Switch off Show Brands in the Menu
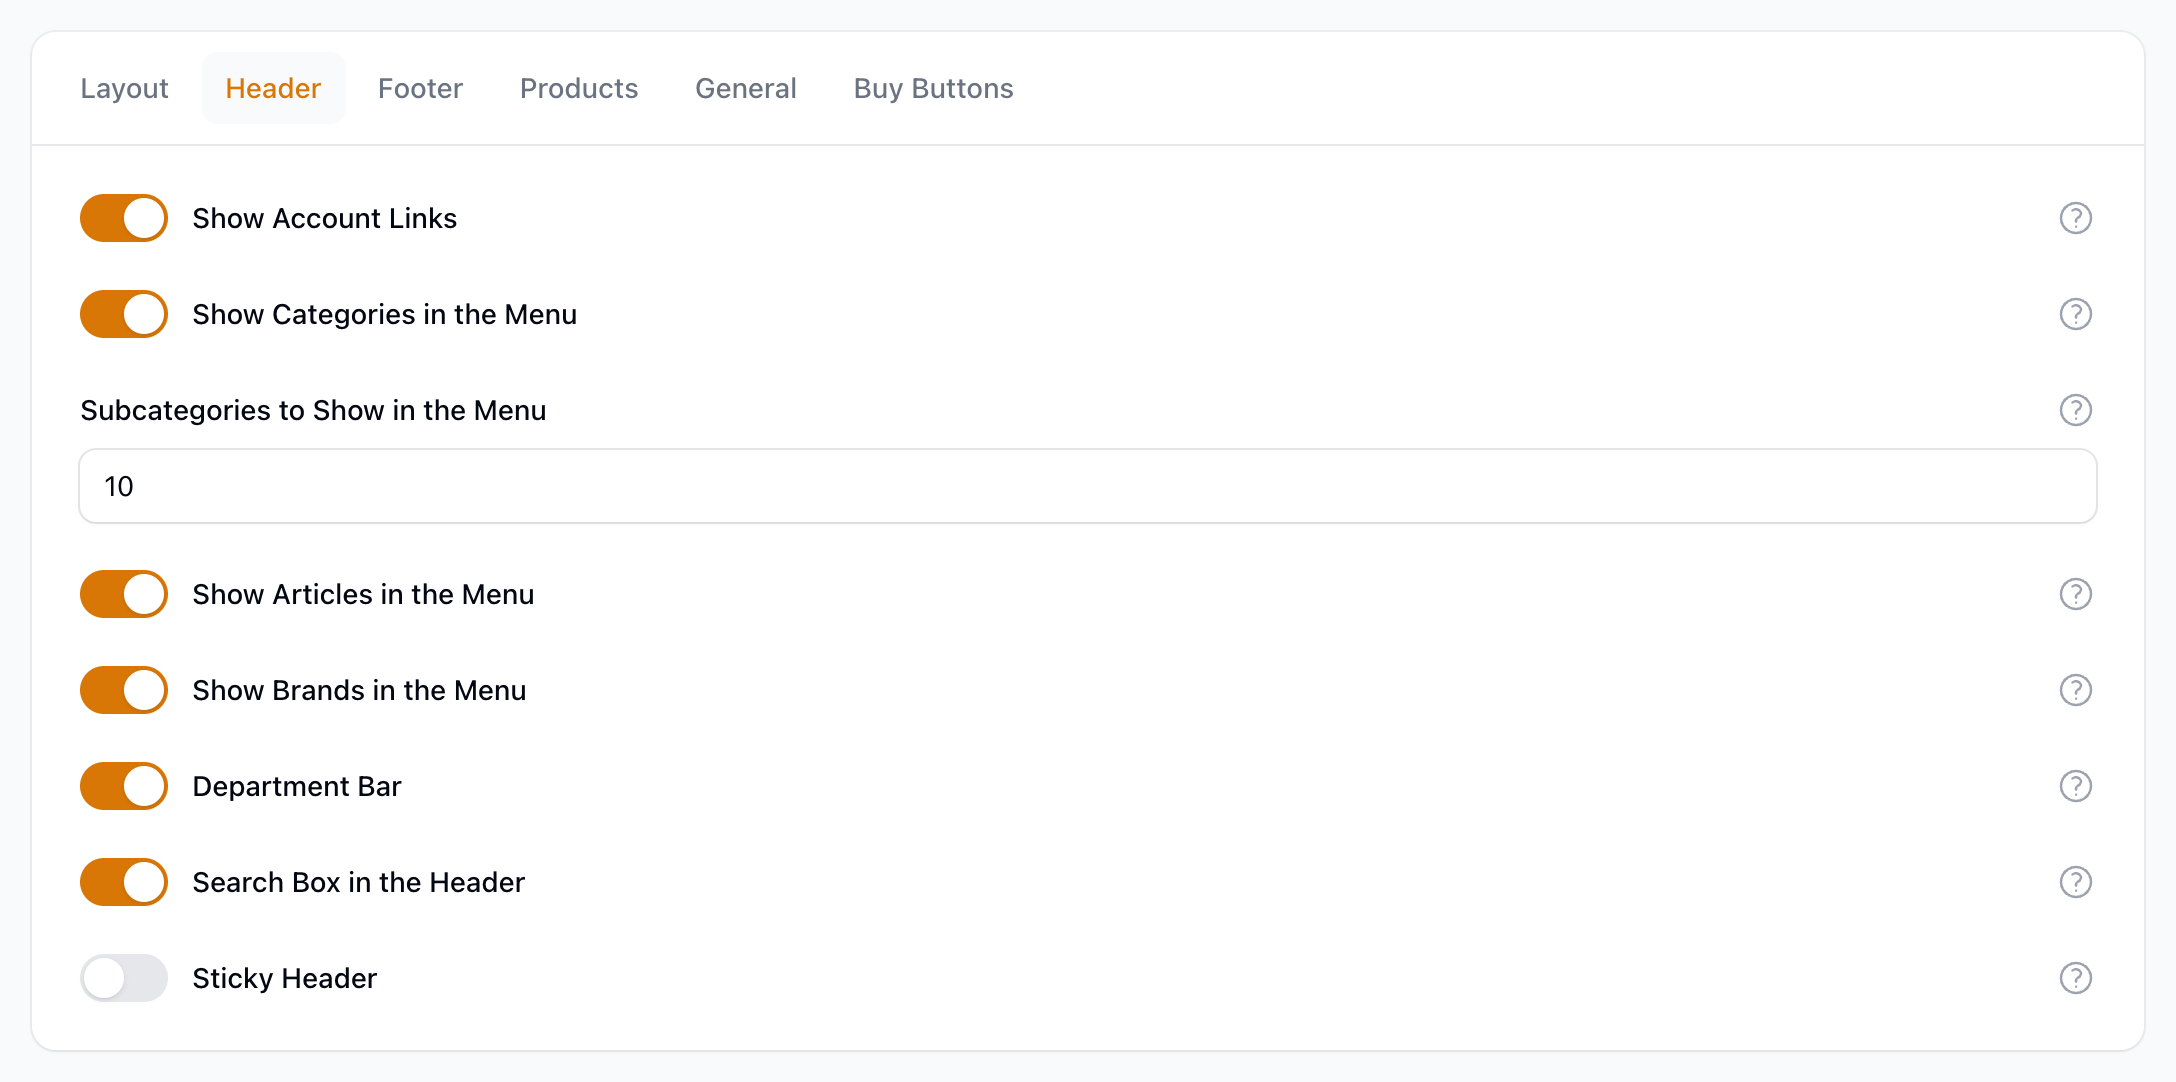 (x=124, y=690)
